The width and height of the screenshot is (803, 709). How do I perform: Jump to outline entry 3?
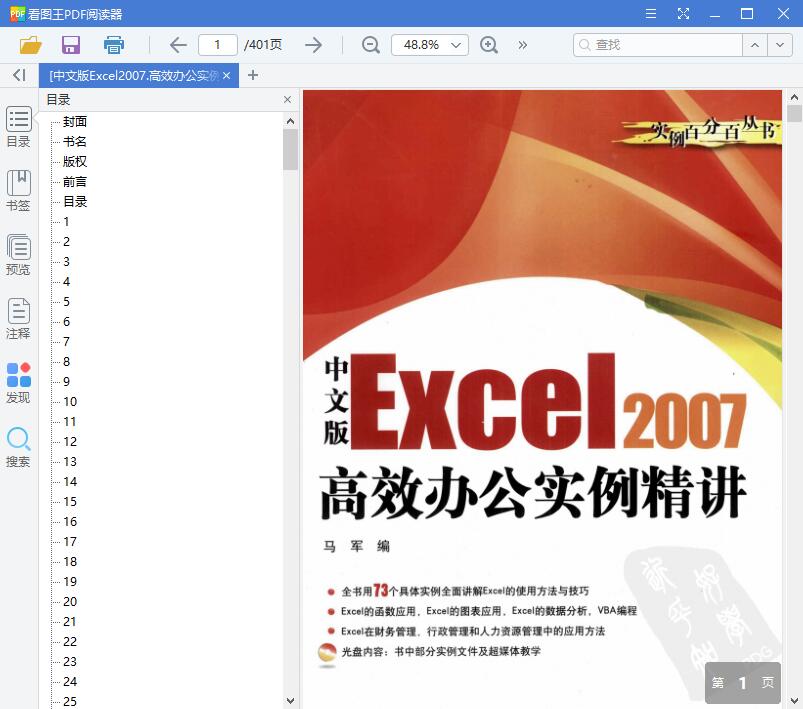[66, 261]
